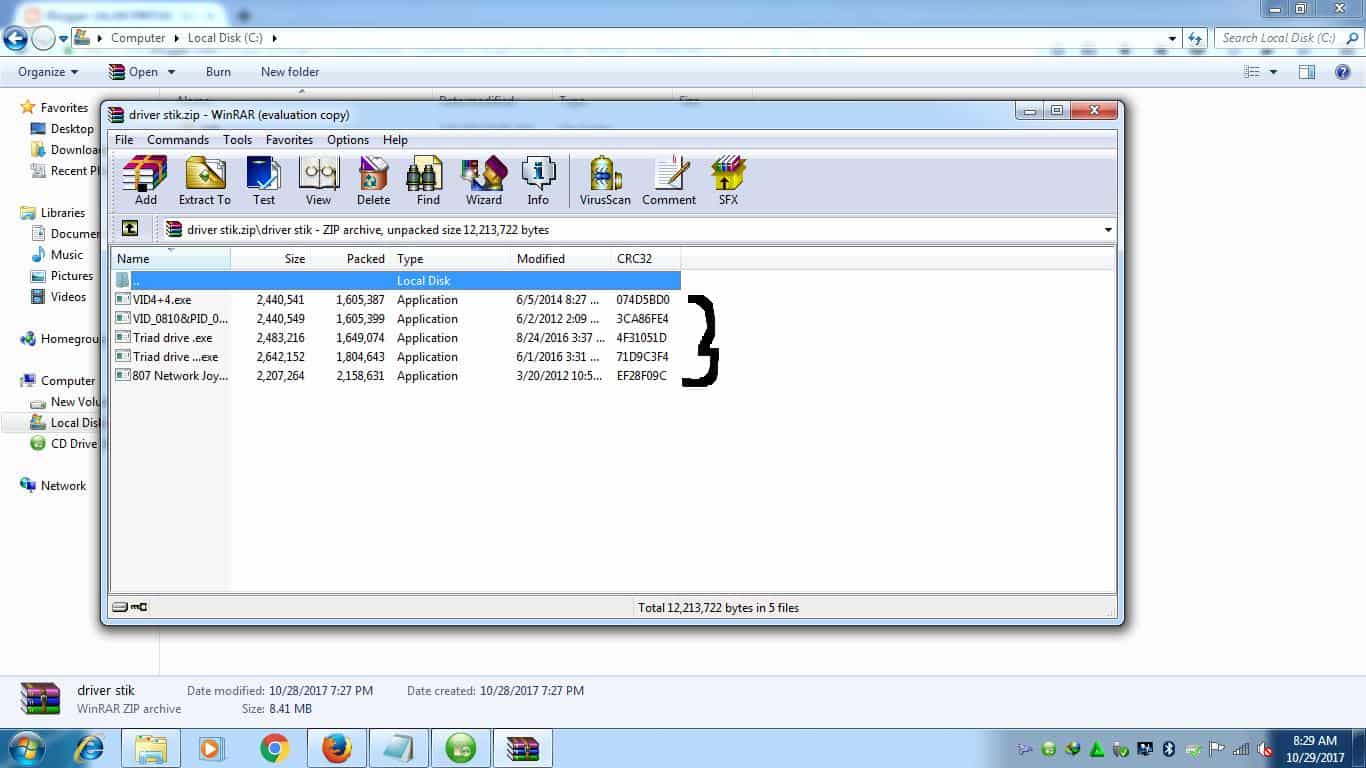The image size is (1366, 768).
Task: Run VirusScan on the archive
Action: (x=606, y=181)
